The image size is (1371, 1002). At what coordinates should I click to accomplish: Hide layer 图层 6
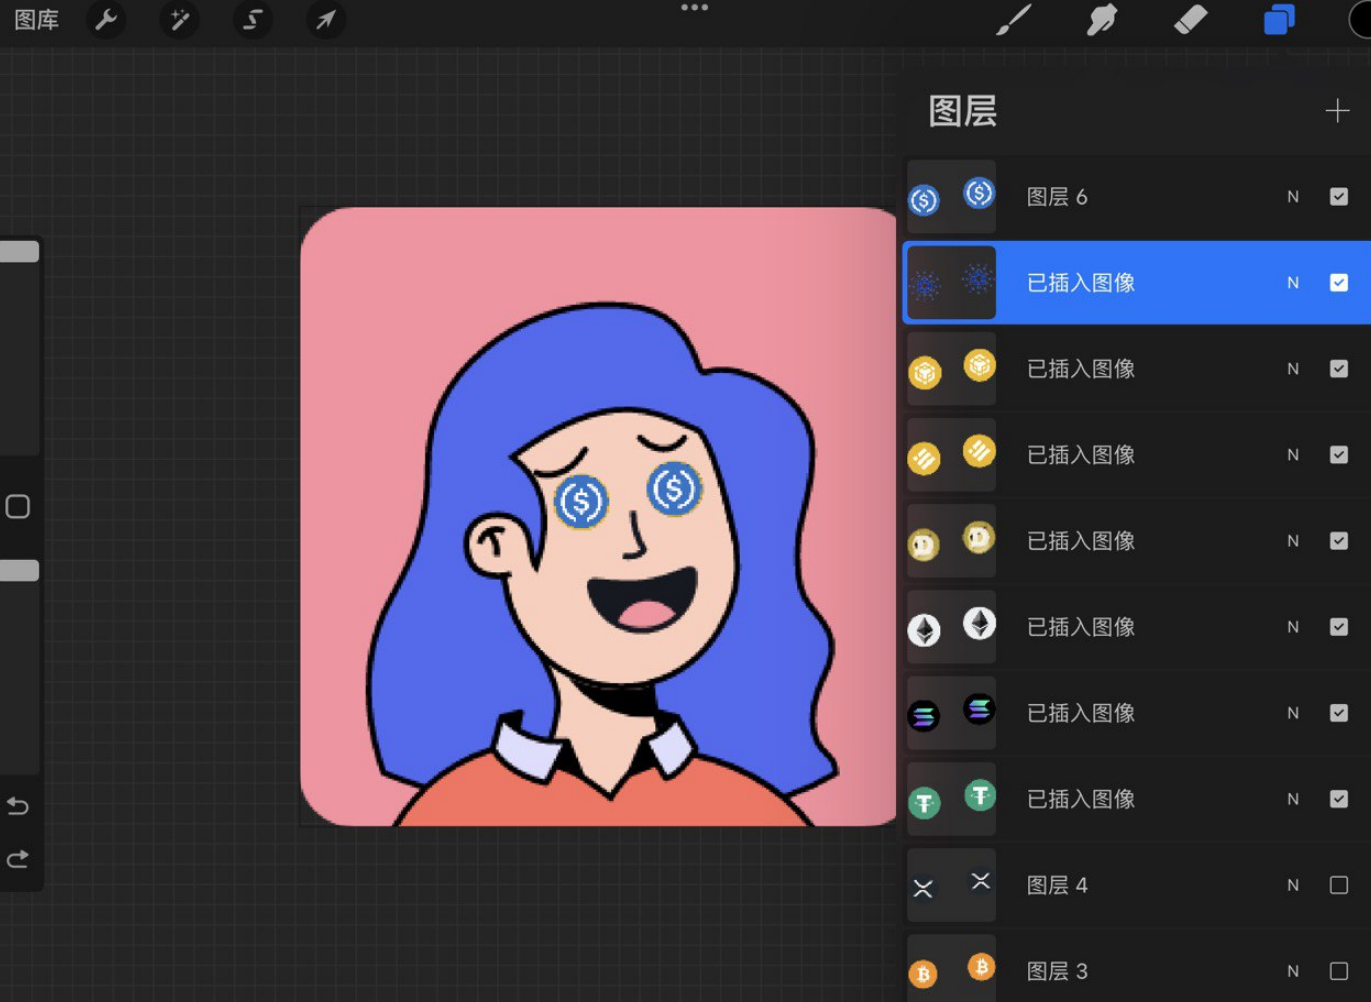[1339, 197]
